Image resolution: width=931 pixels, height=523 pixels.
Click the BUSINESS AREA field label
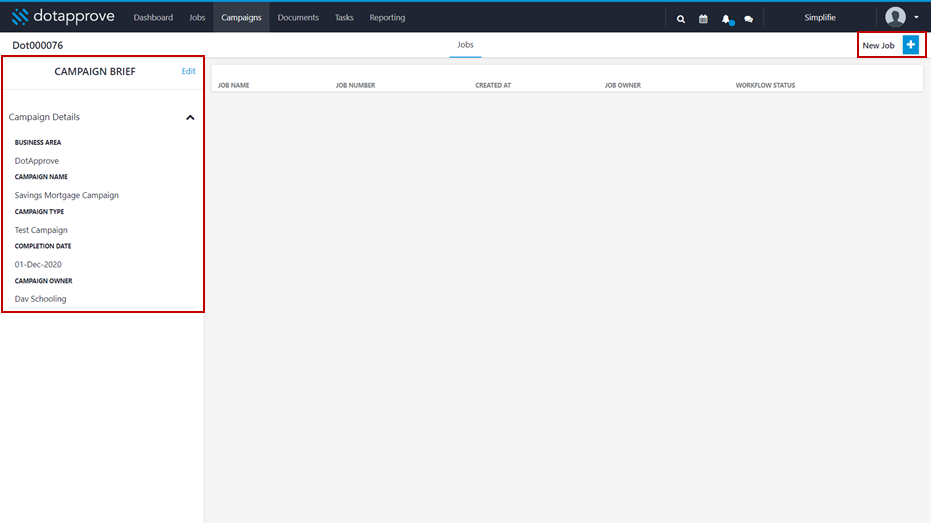click(38, 142)
